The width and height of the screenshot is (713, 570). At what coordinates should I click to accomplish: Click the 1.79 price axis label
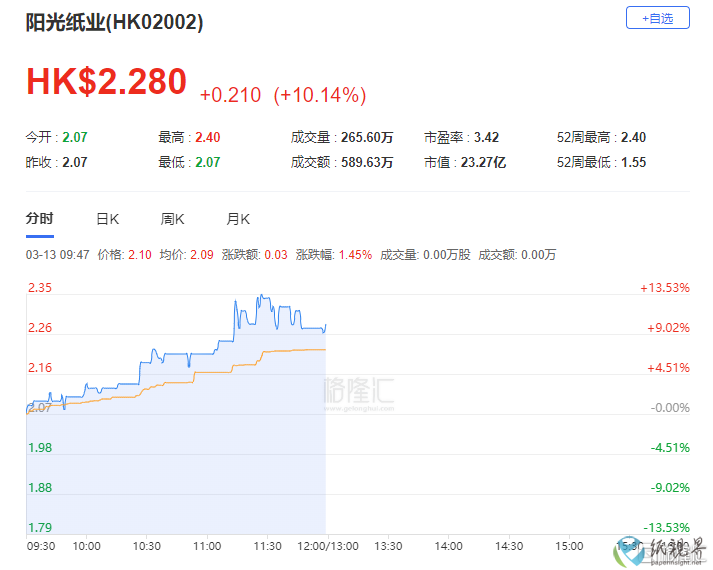coord(40,528)
